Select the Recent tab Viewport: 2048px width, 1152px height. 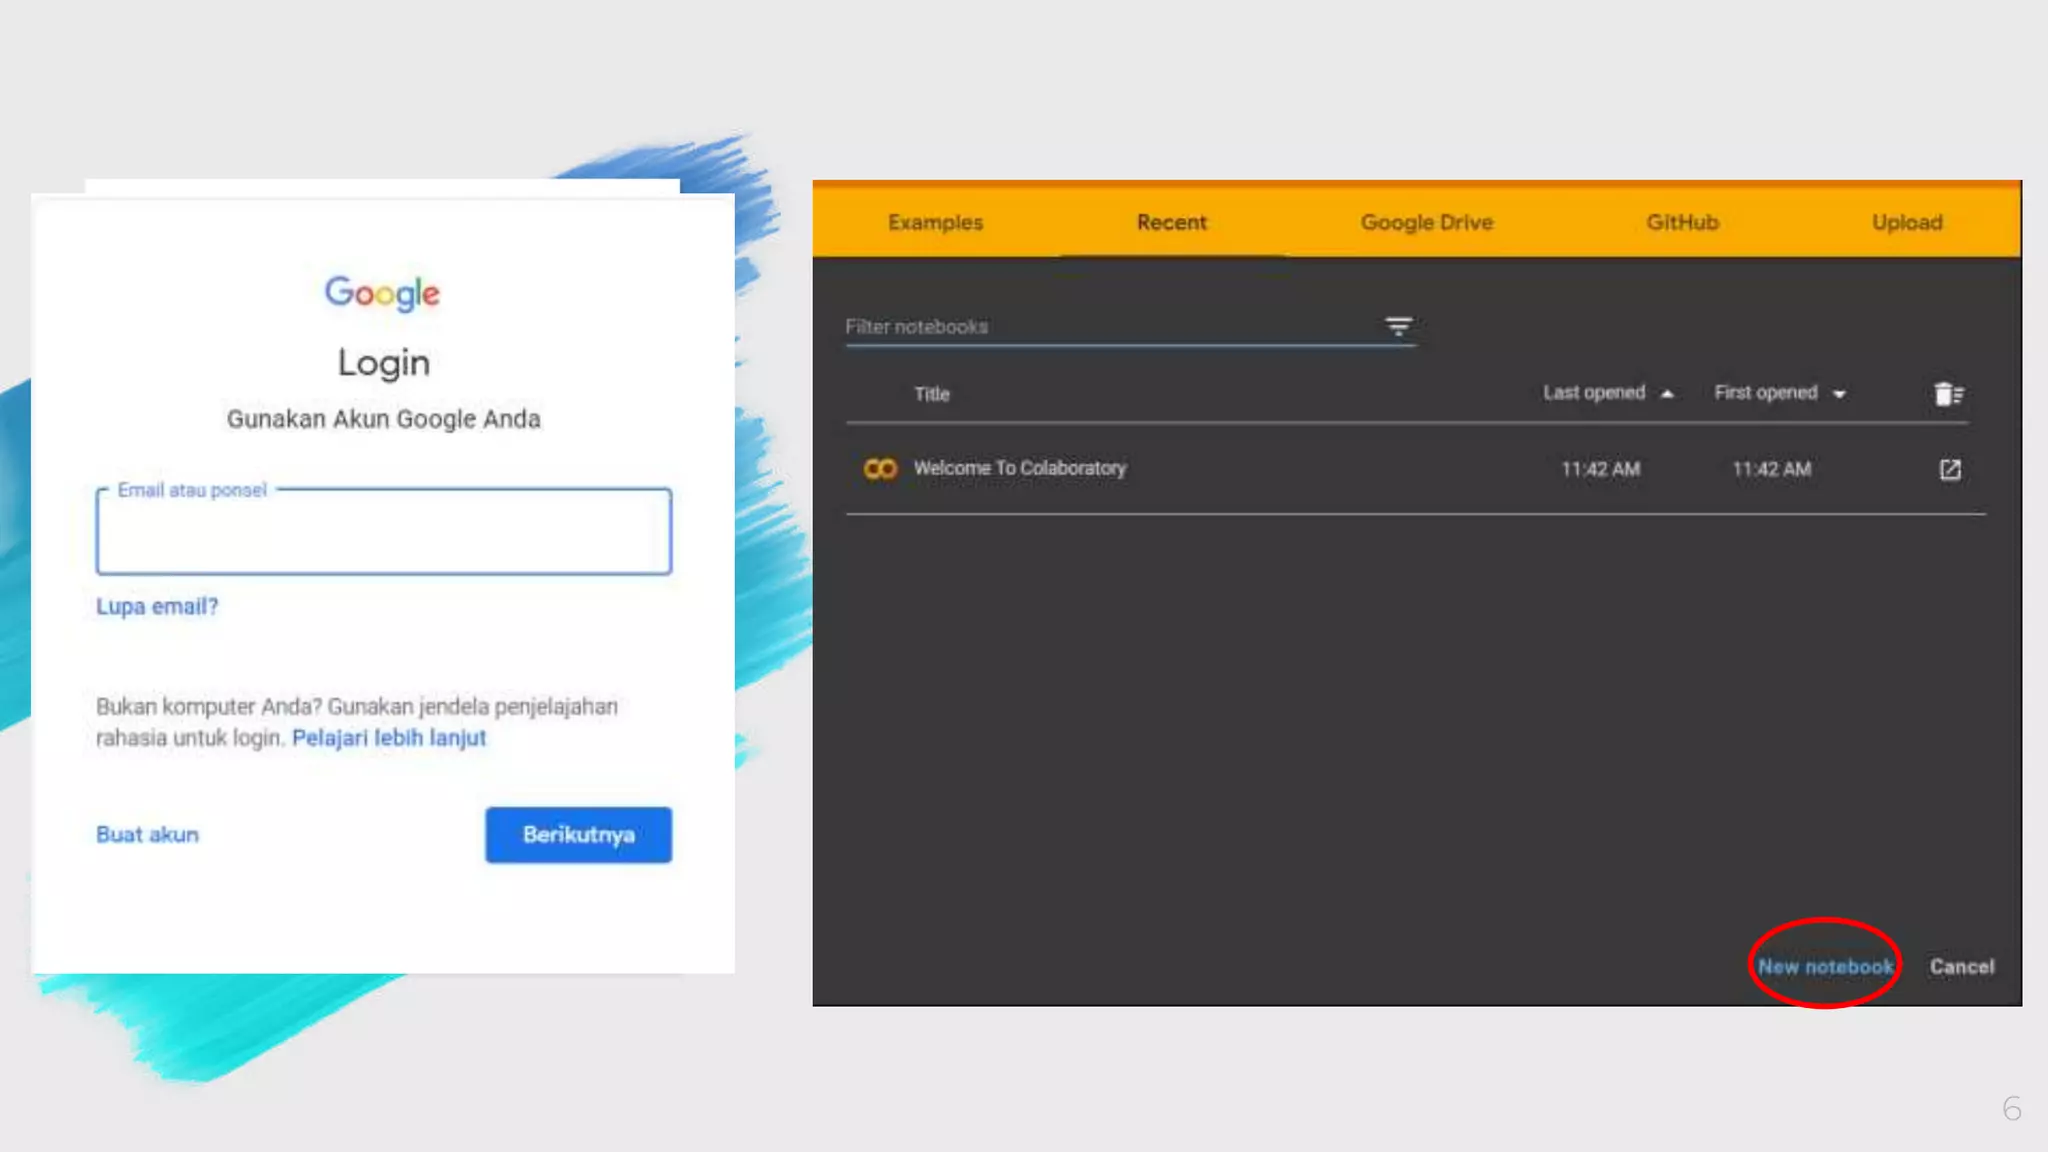(x=1171, y=222)
